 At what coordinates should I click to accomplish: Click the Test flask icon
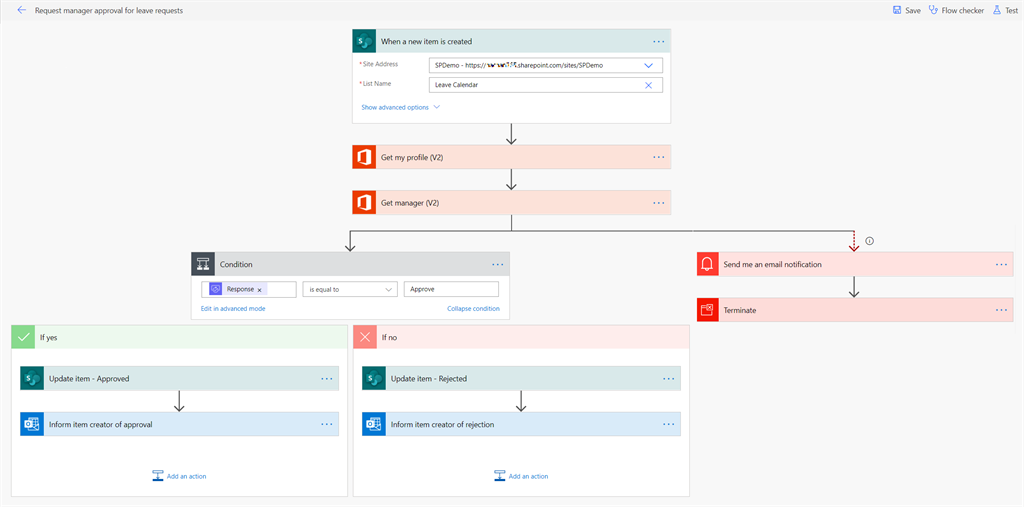coord(997,10)
